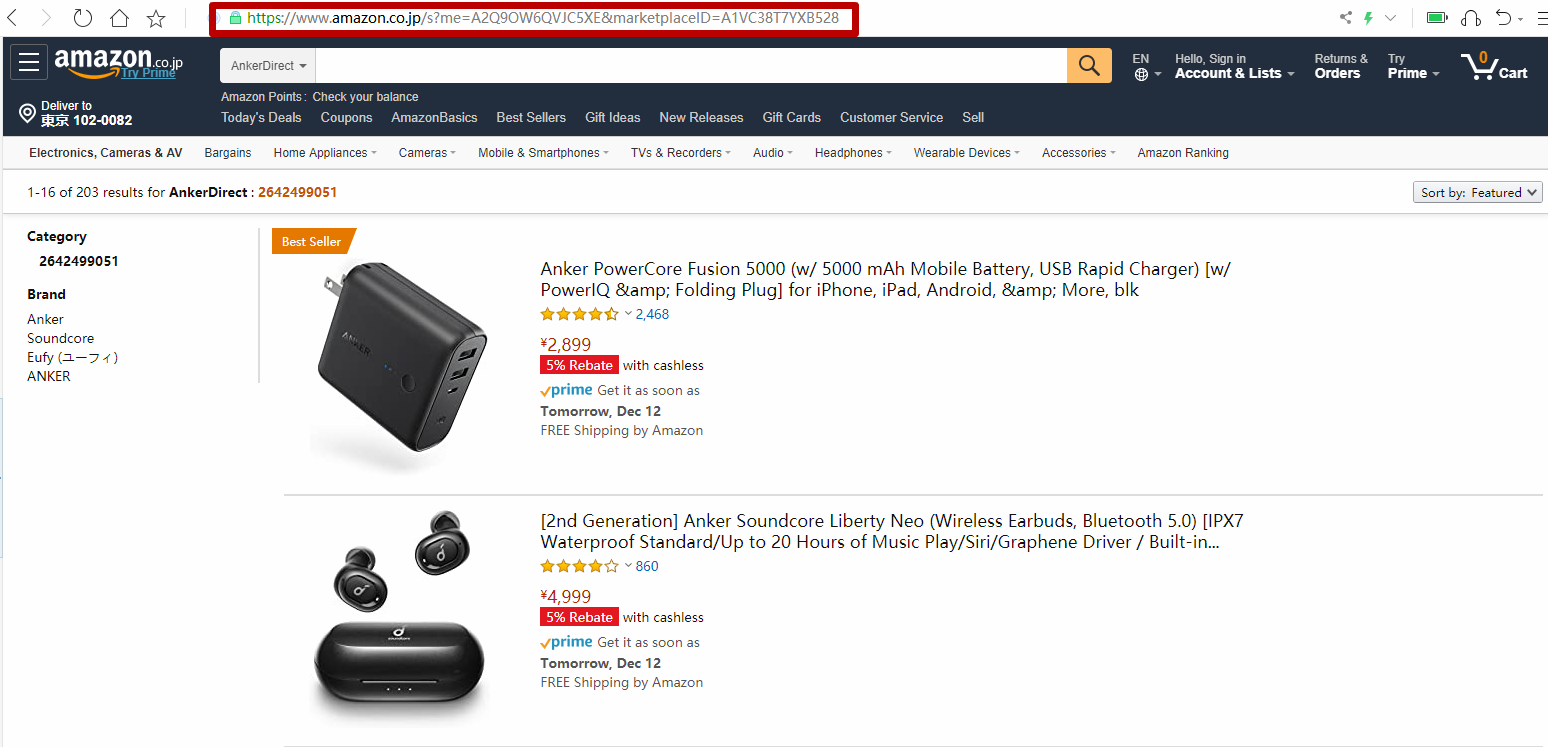
Task: Click the browser reload icon
Action: 83,18
